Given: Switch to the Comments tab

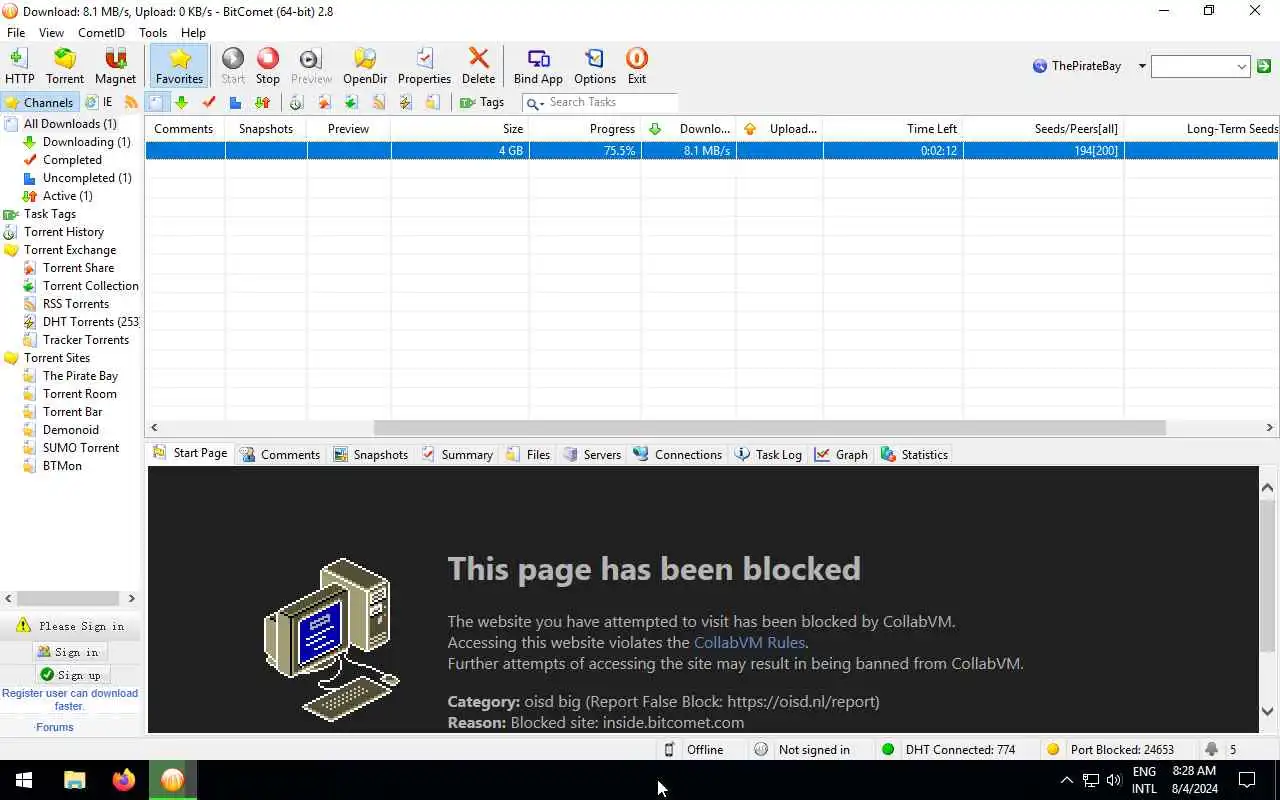Looking at the screenshot, I should point(280,454).
